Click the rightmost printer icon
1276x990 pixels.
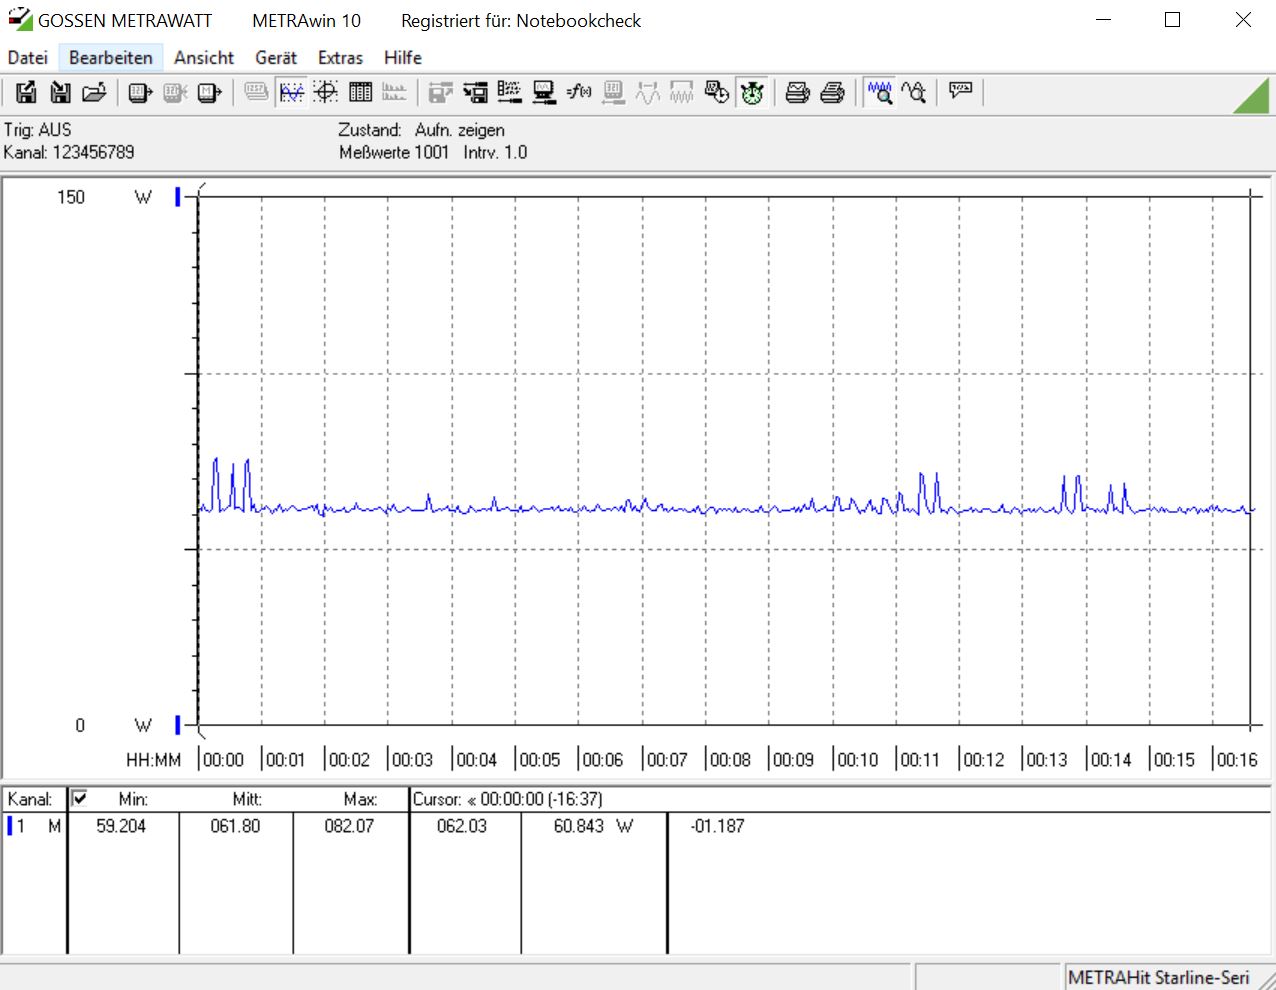832,93
